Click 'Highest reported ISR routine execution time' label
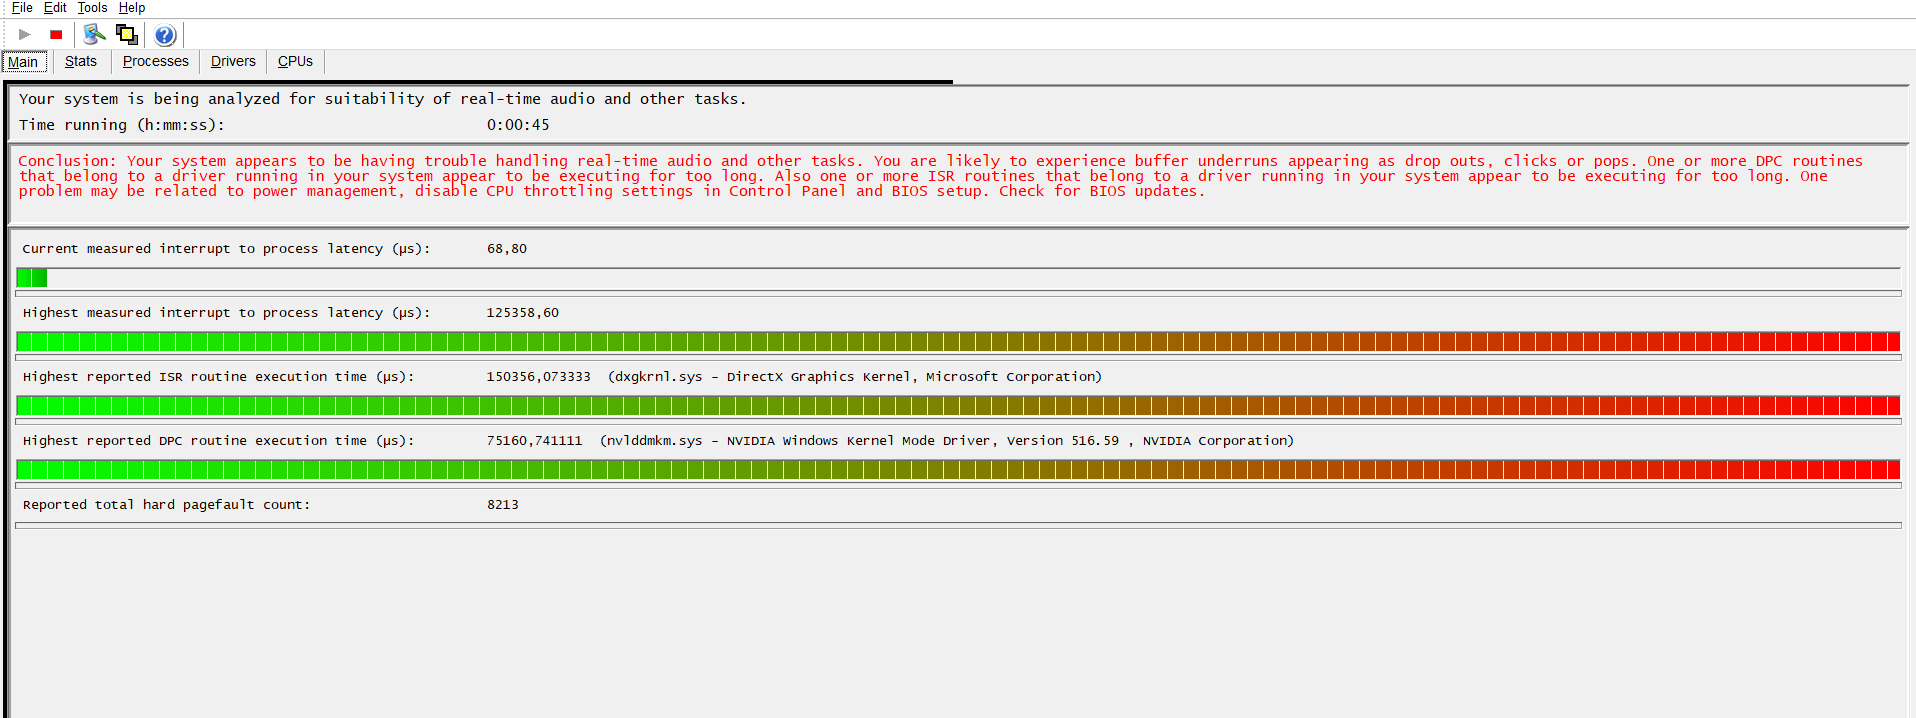 point(219,377)
